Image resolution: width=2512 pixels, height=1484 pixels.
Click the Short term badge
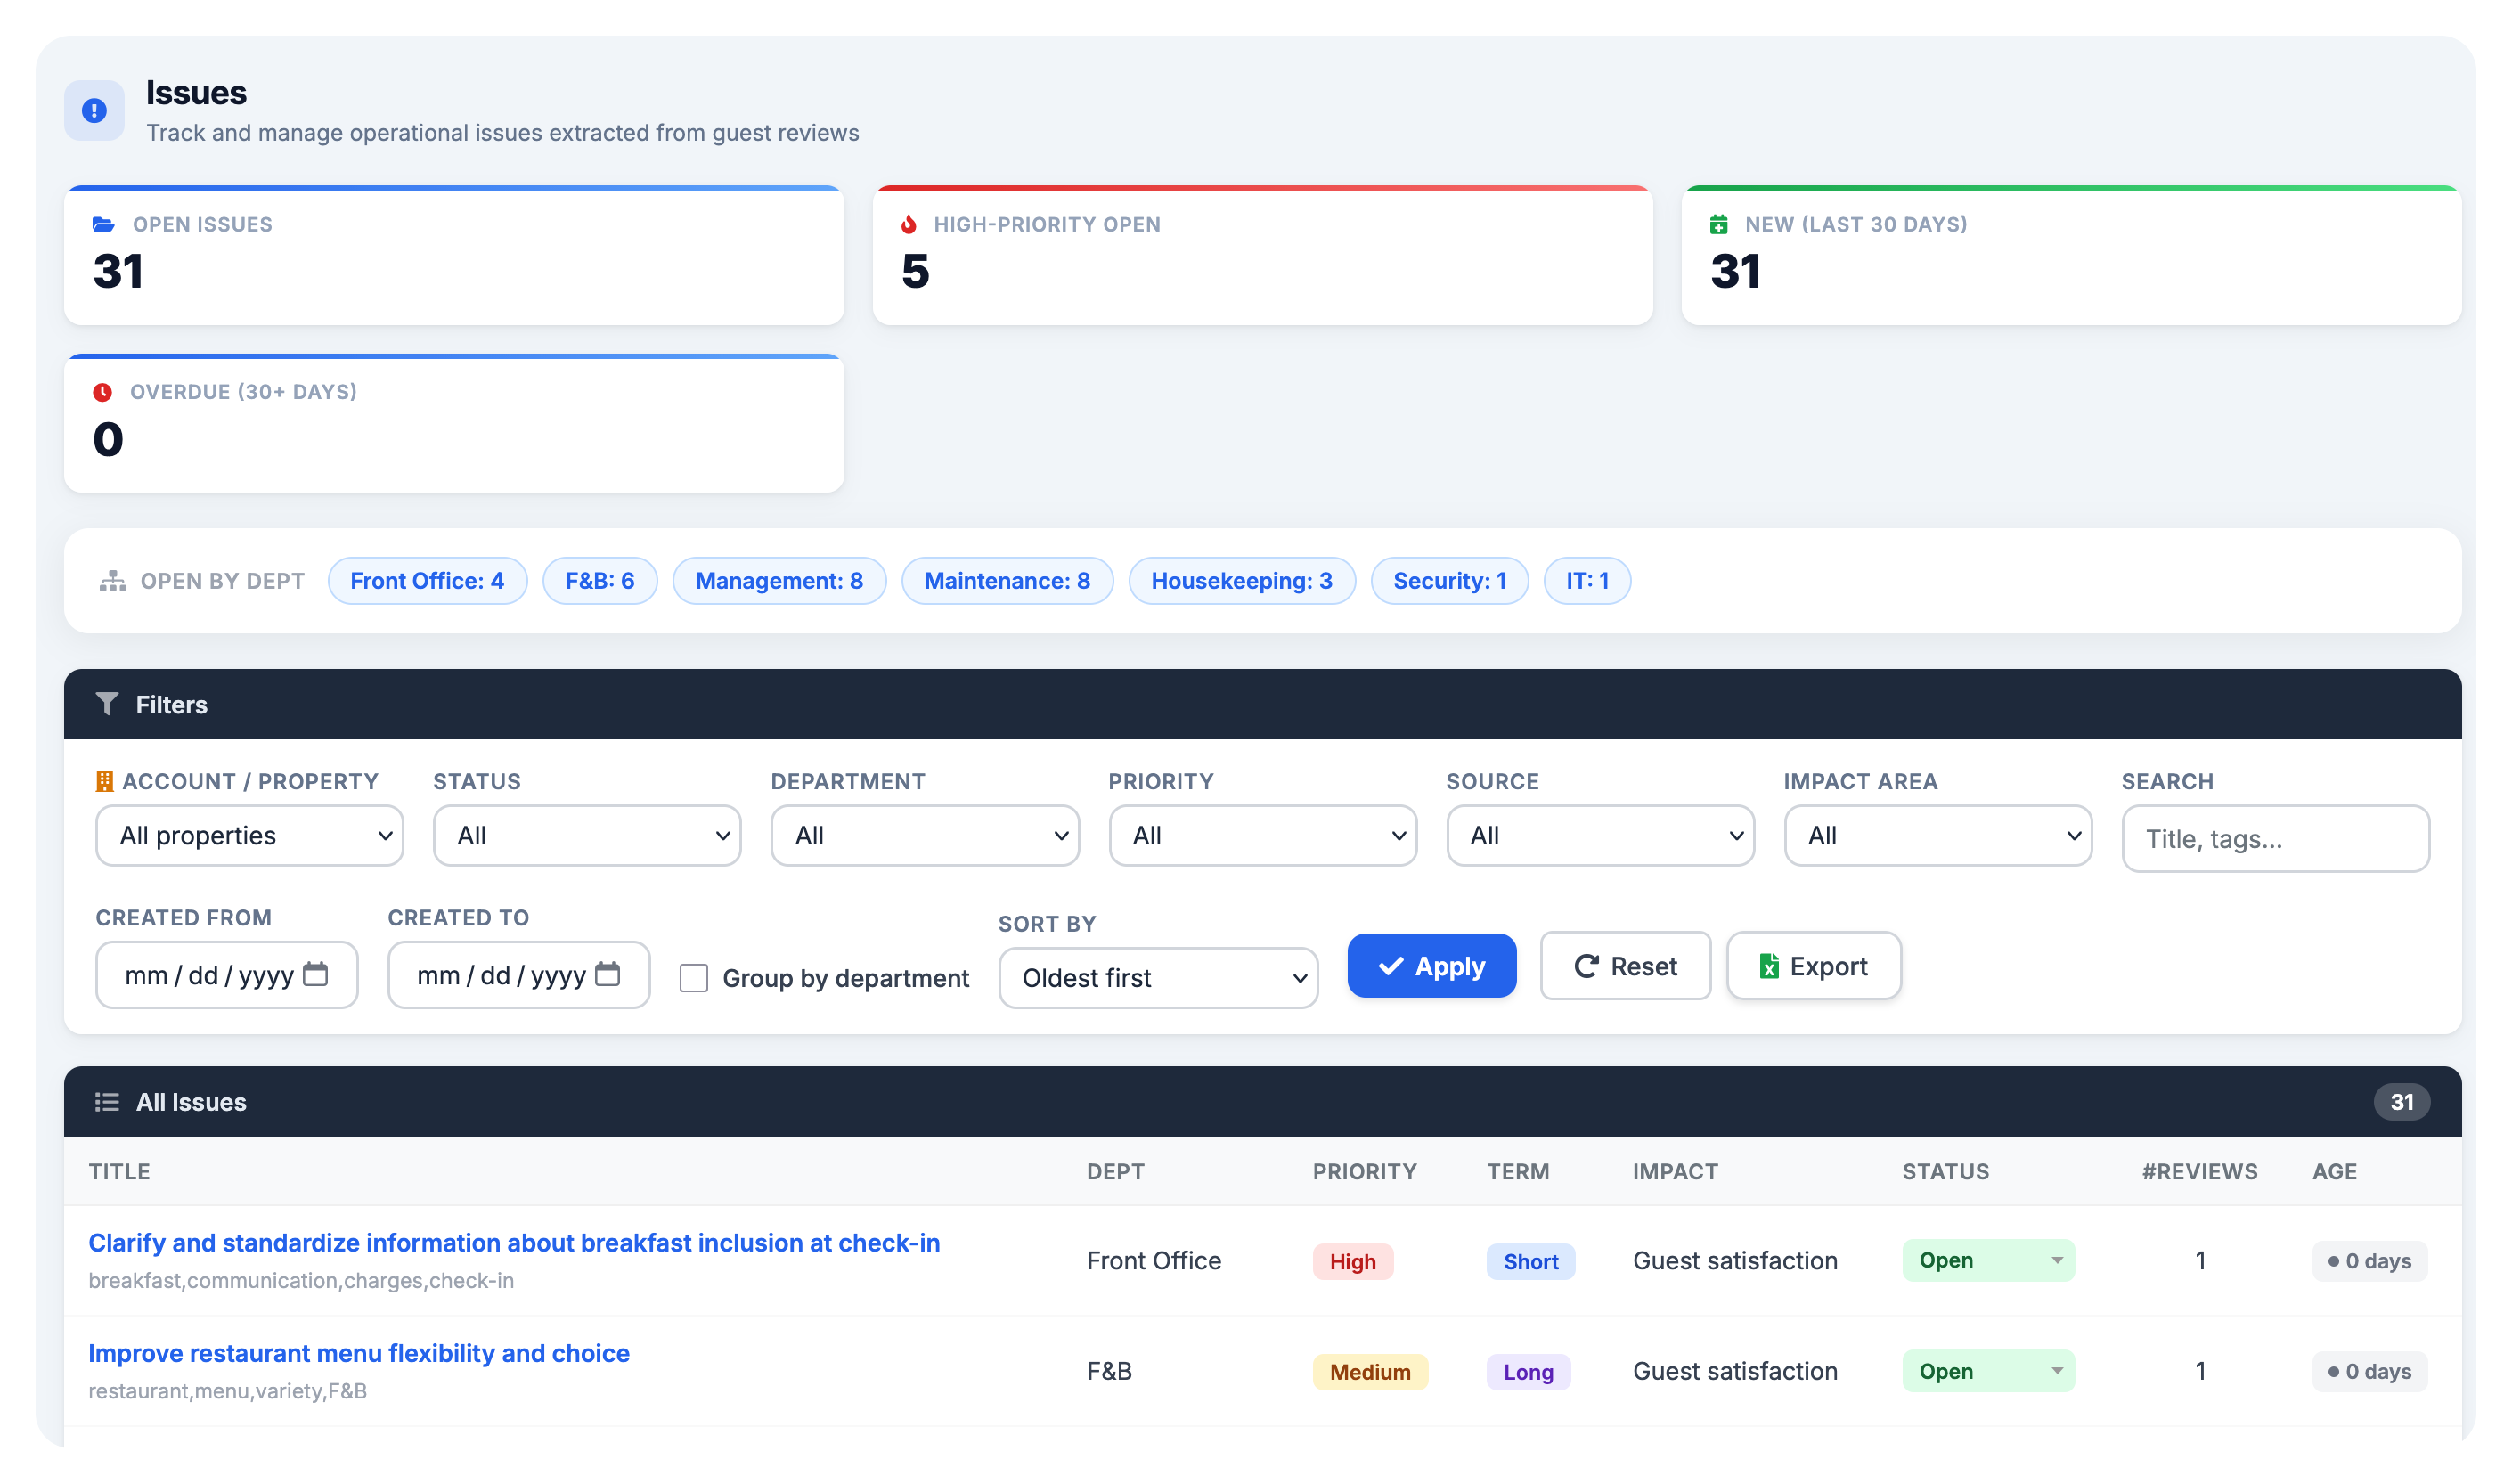[1530, 1262]
